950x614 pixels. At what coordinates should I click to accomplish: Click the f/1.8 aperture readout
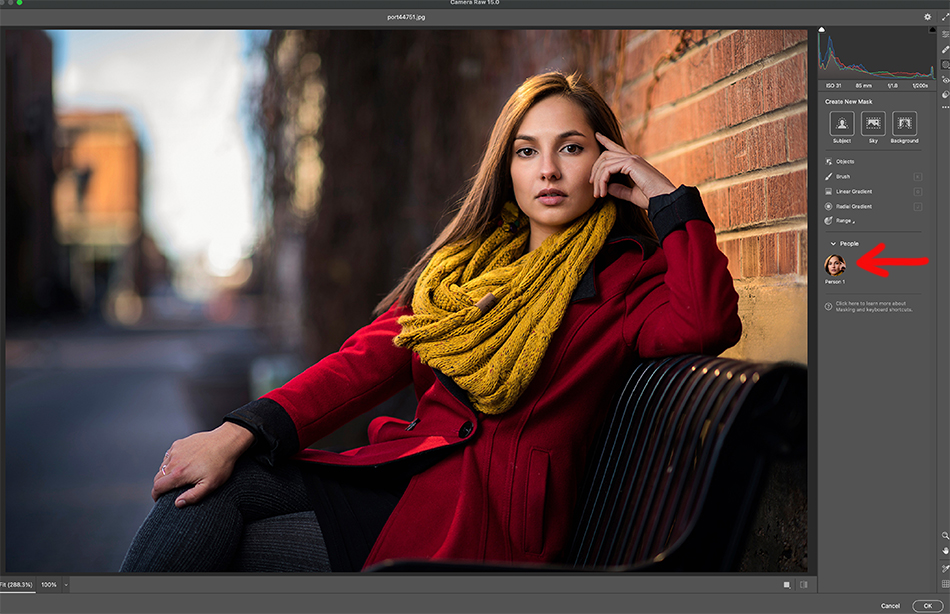(x=892, y=86)
